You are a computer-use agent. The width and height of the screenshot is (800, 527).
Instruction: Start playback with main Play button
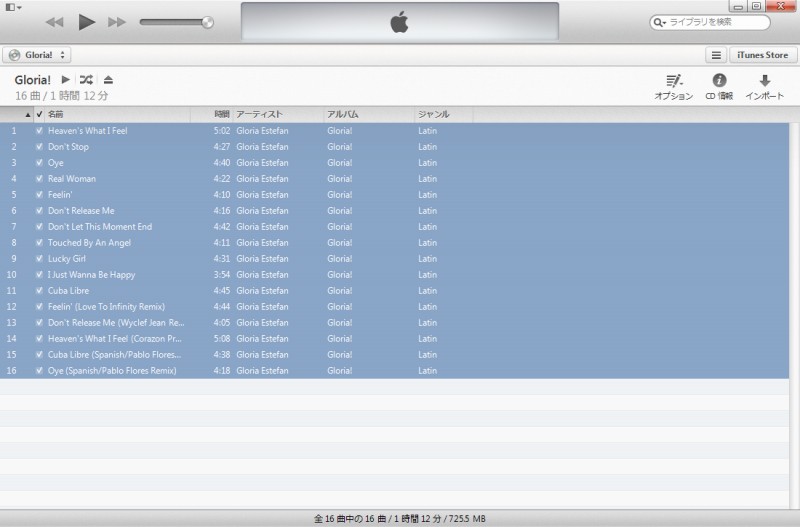tap(86, 22)
